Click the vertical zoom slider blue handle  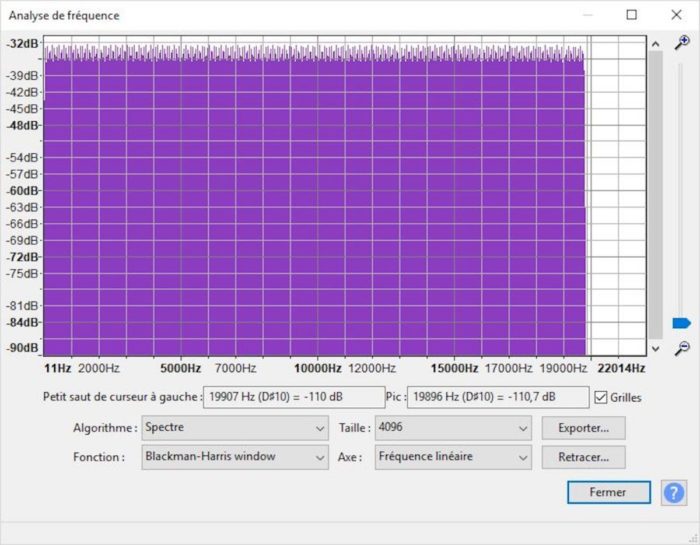681,323
